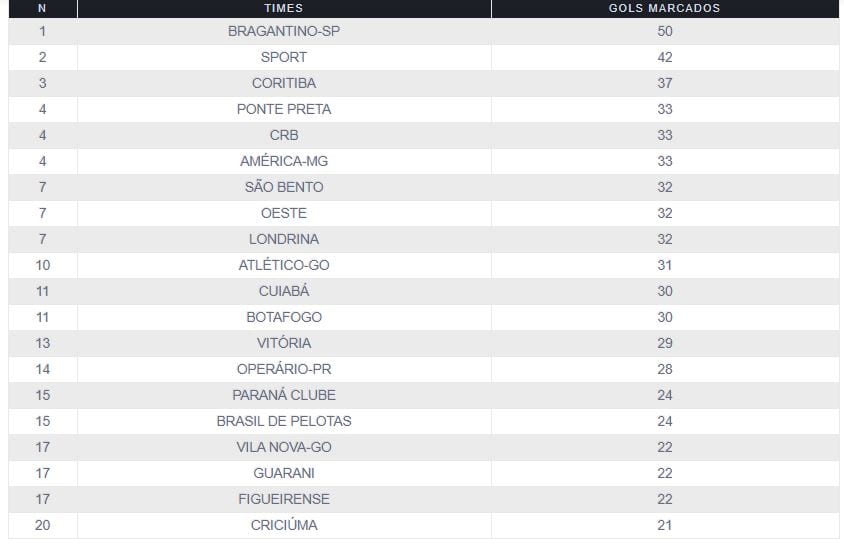
Task: Click the goals value 50 for Bragantino
Action: click(x=665, y=31)
